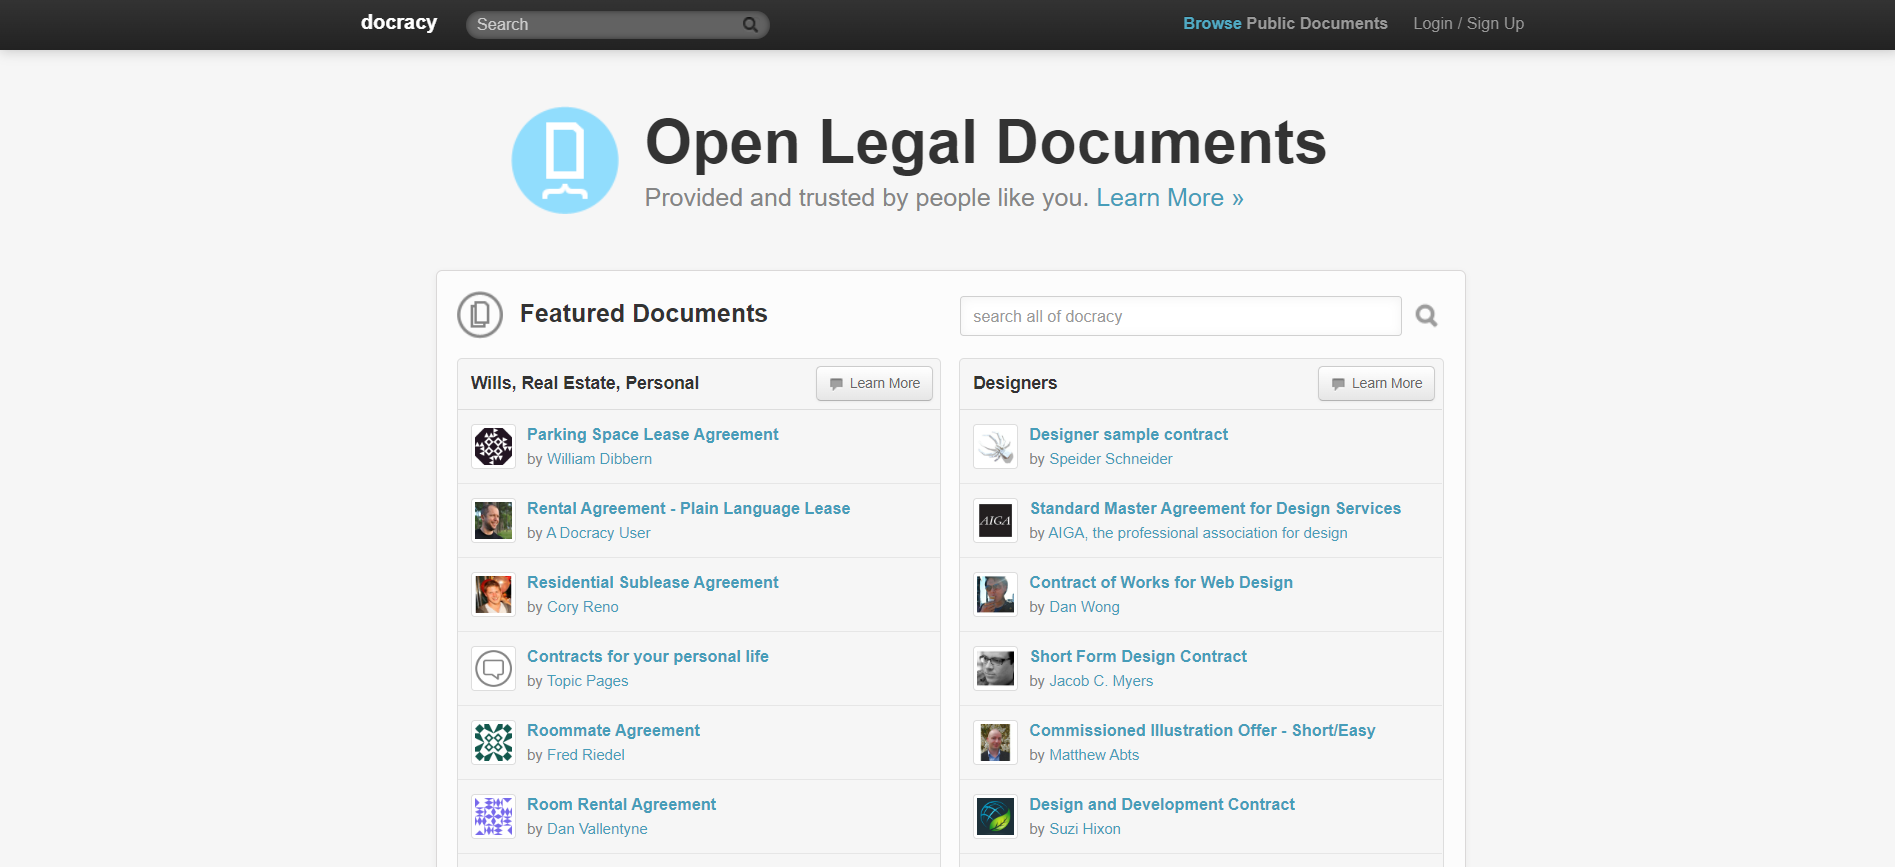This screenshot has width=1895, height=867.
Task: Click avatar next to Rental Agreement - Plain Language Lease
Action: (493, 521)
